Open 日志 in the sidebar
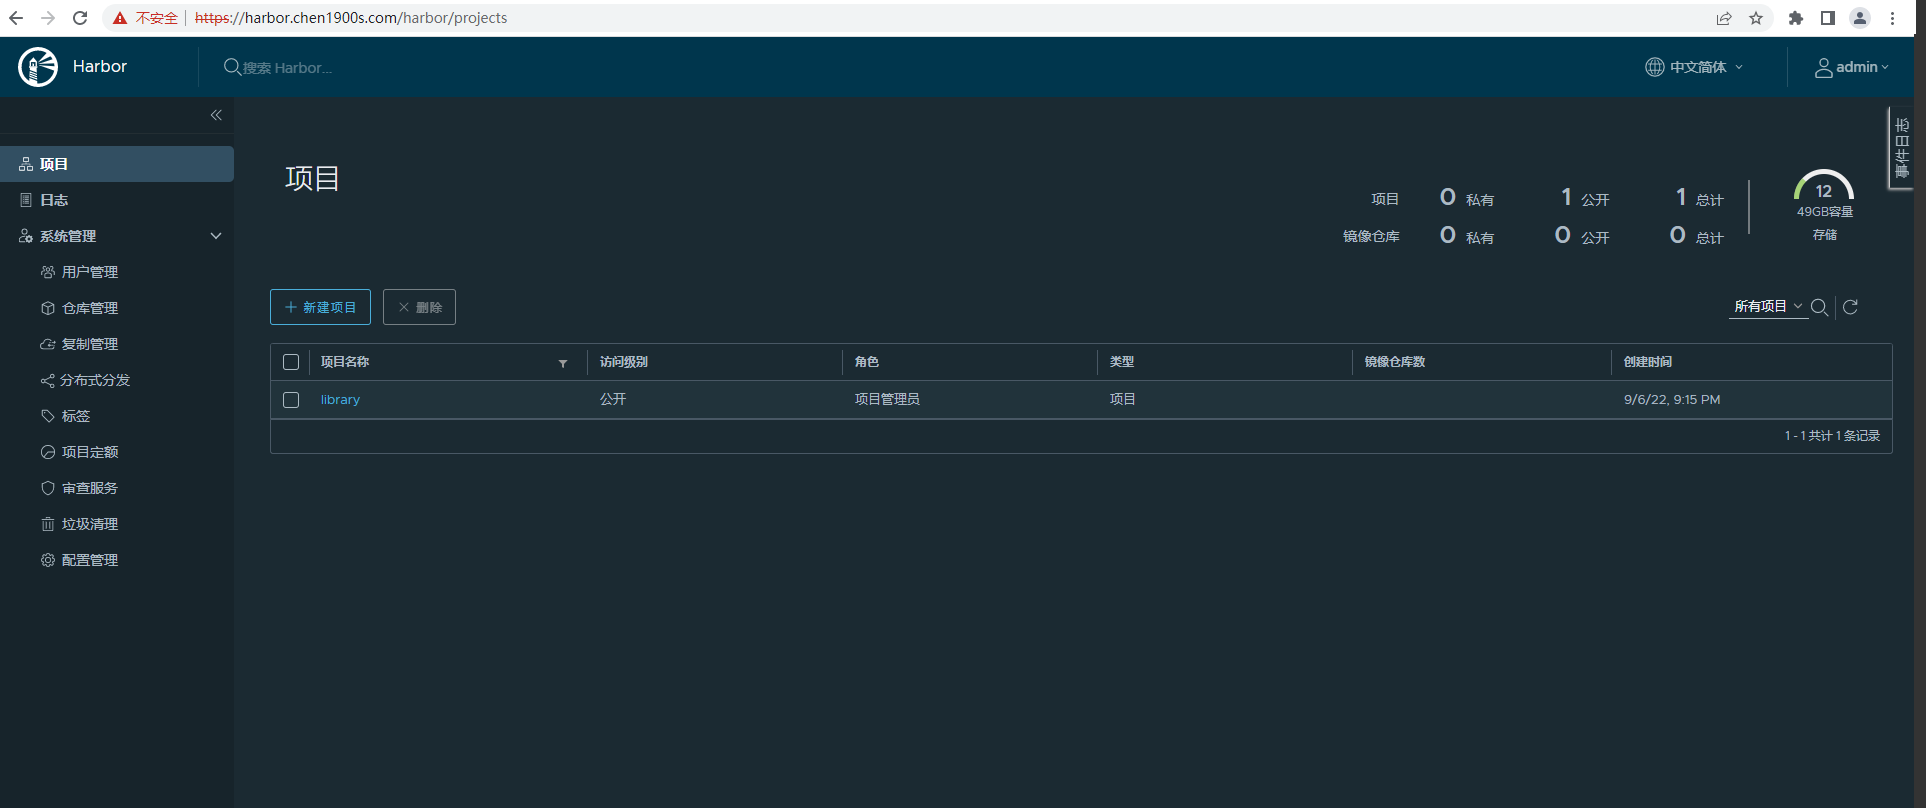Viewport: 1926px width, 808px height. [54, 200]
